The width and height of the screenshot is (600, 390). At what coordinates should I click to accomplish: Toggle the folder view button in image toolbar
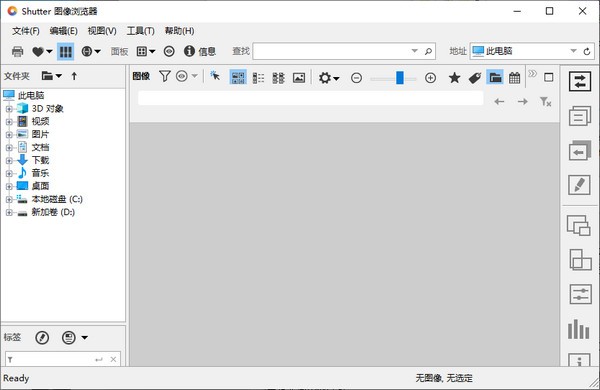point(495,78)
